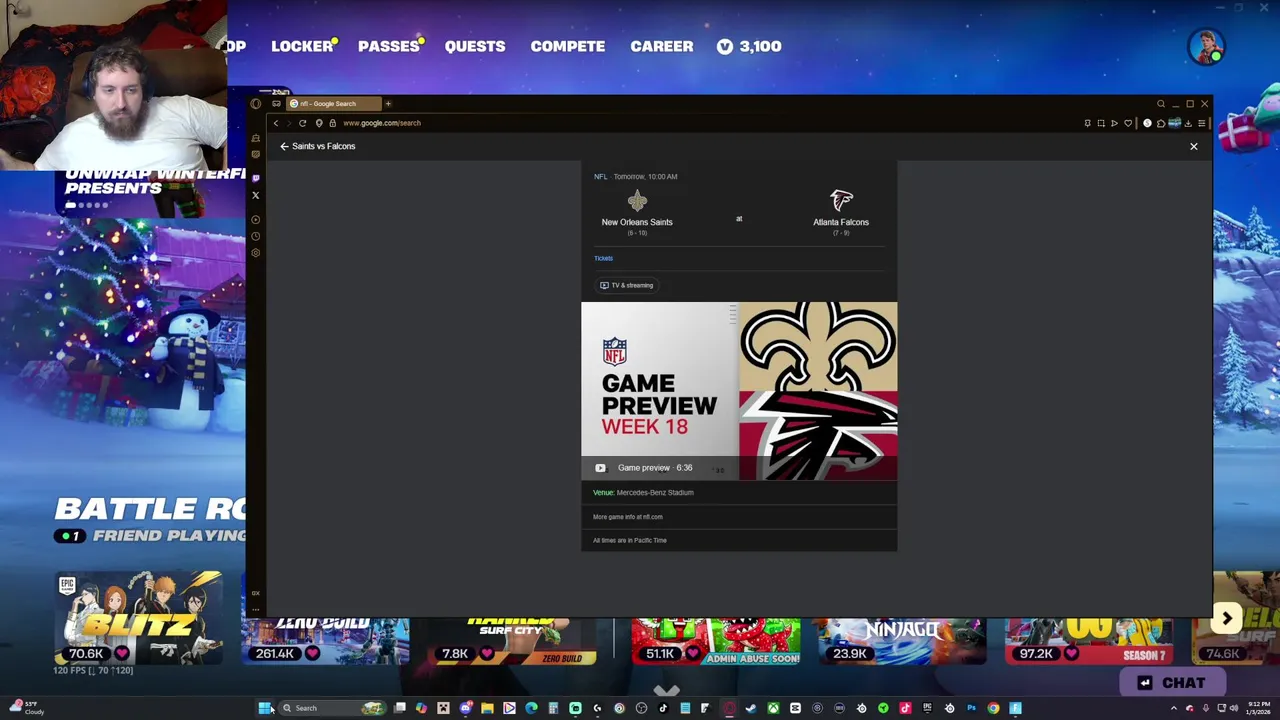Open the Fortnite CAREER tab
Screen dimensions: 1280x720
(661, 46)
